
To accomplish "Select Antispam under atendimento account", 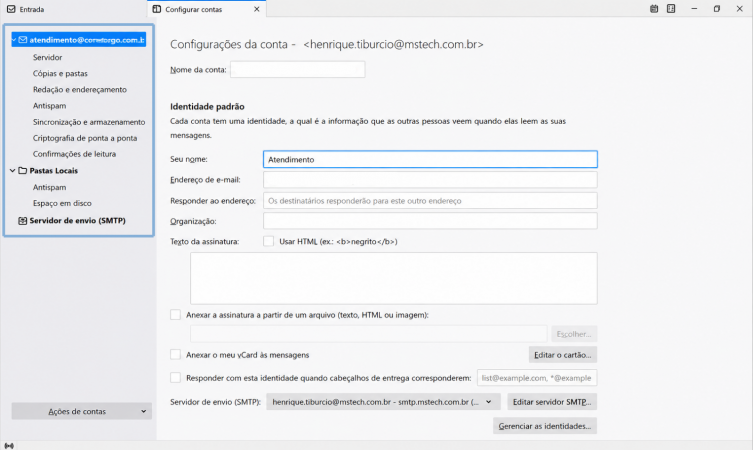I will pos(49,106).
